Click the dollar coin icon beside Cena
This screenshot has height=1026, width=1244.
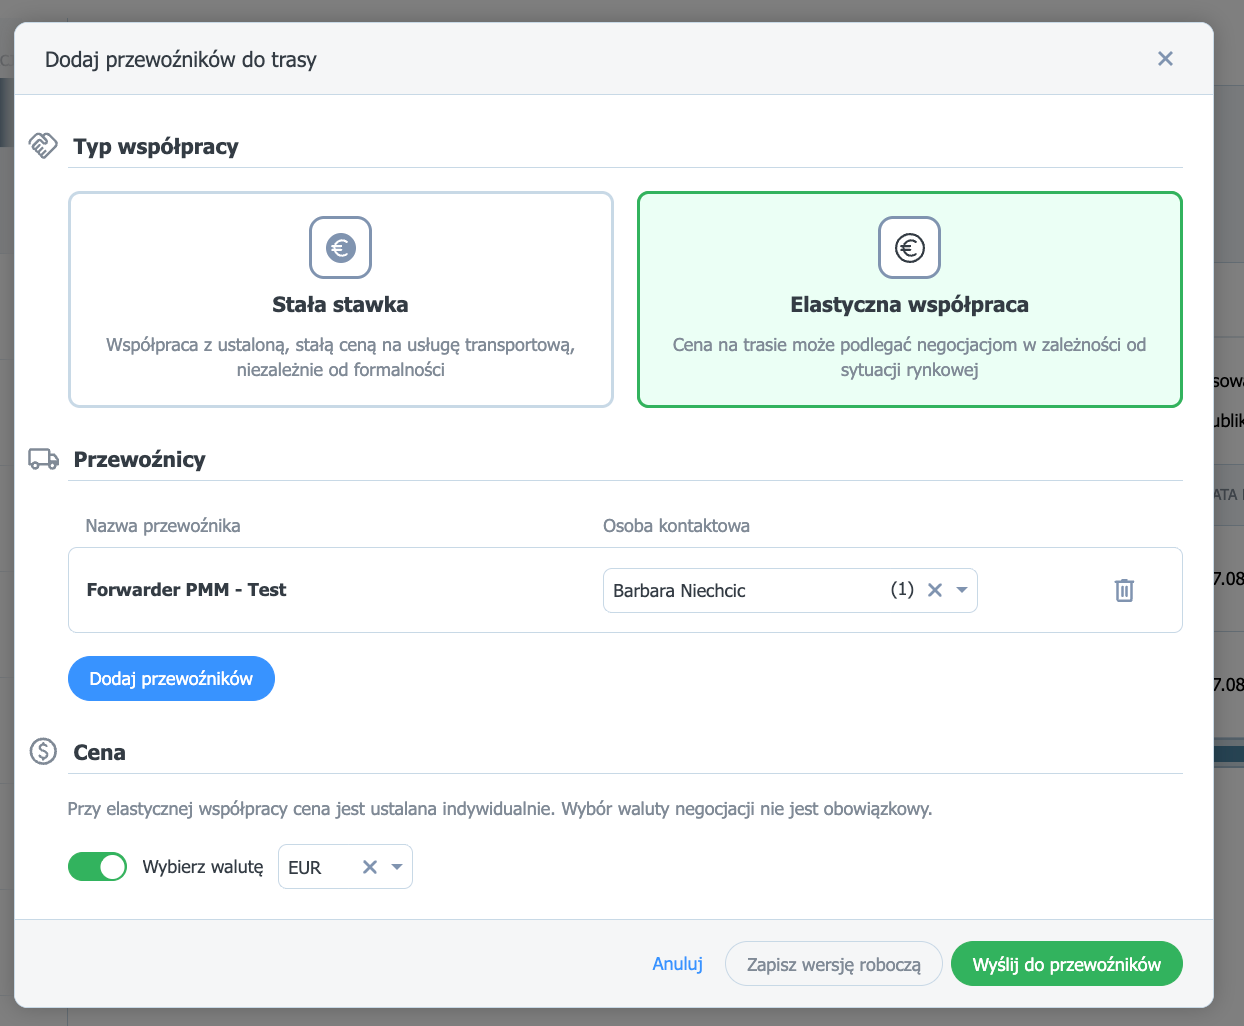pos(43,751)
